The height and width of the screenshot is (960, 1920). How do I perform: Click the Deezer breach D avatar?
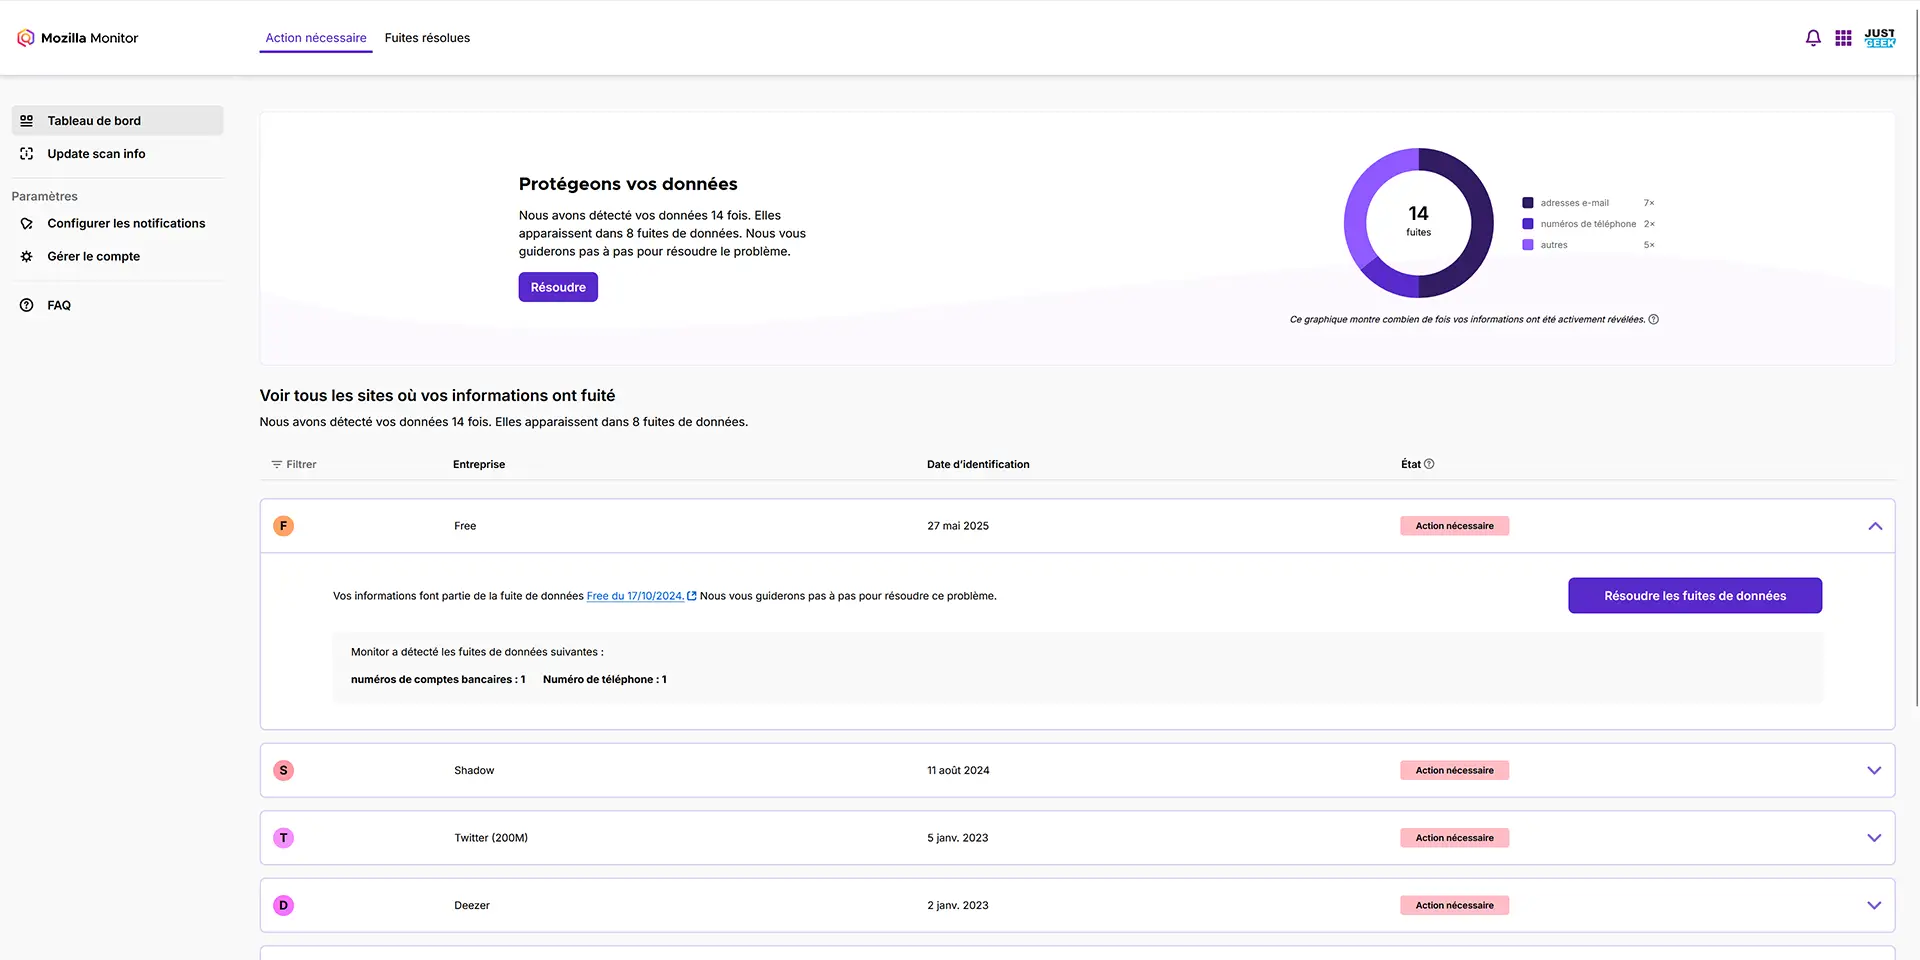pos(284,906)
